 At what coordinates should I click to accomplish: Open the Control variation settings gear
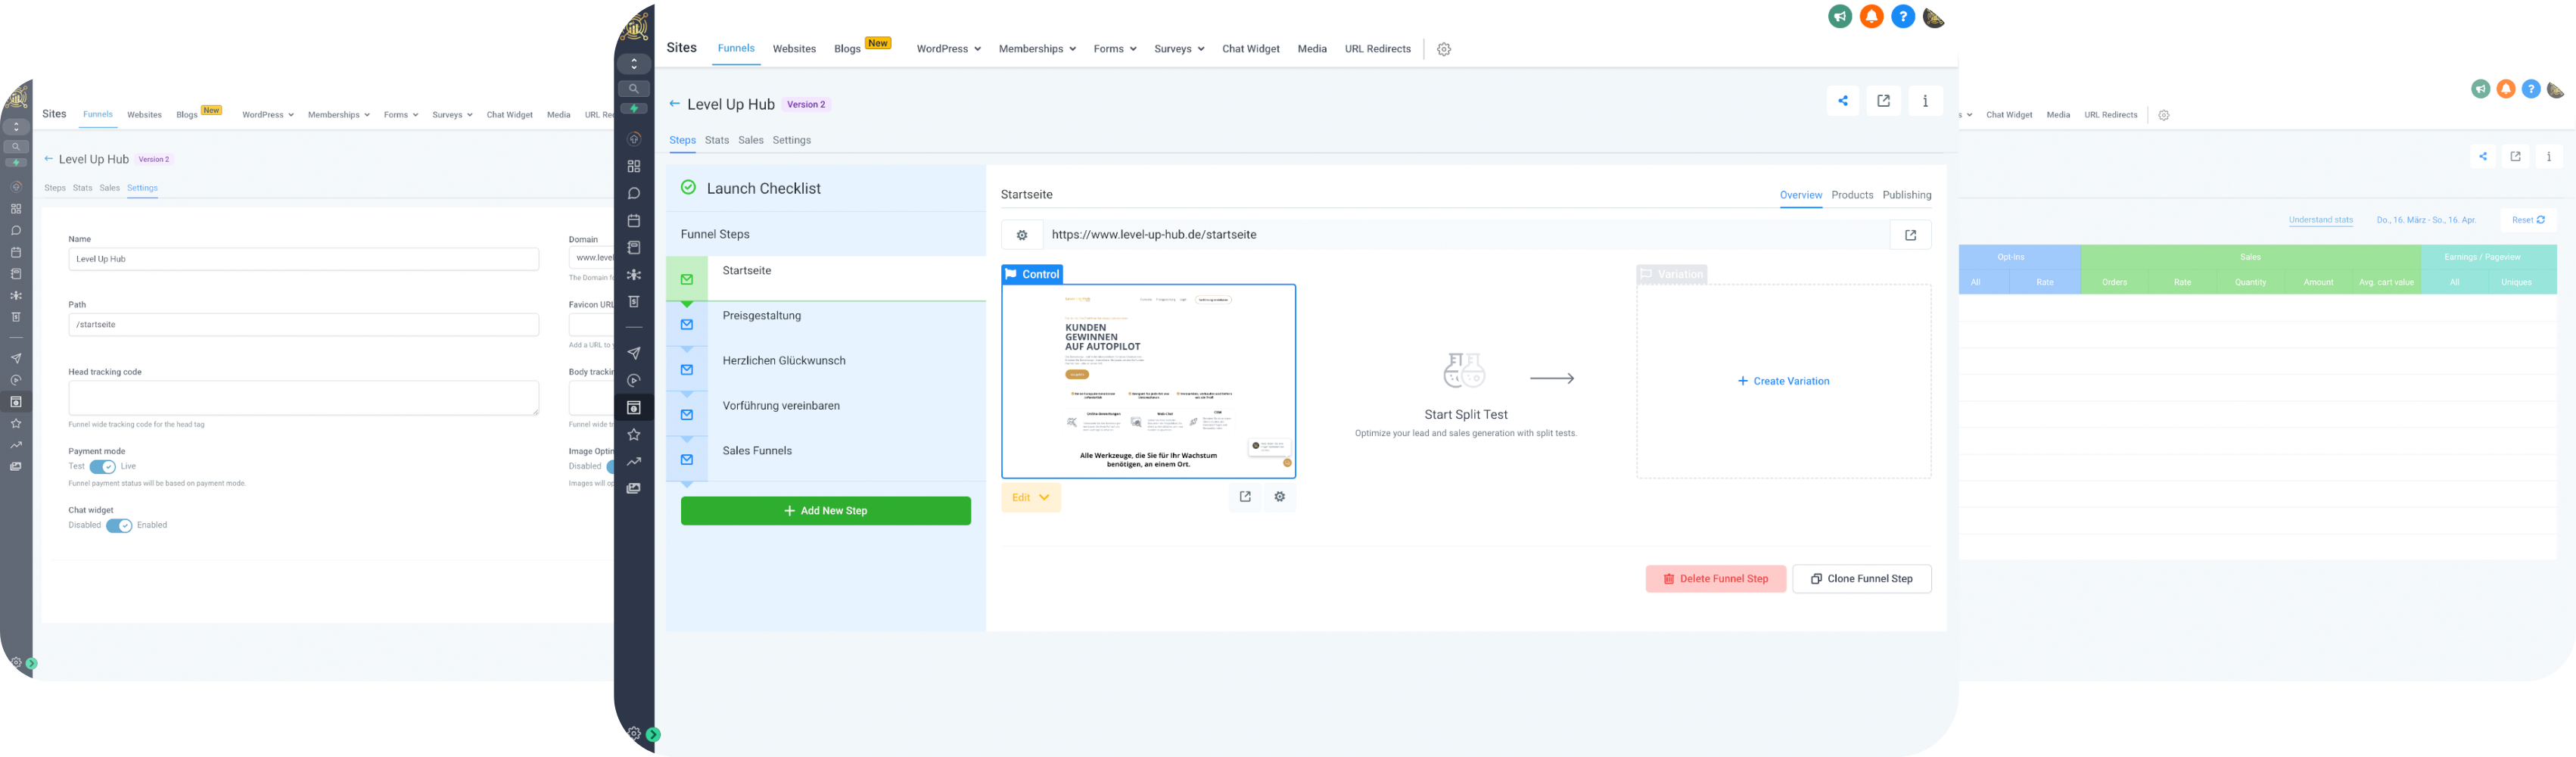point(1279,497)
